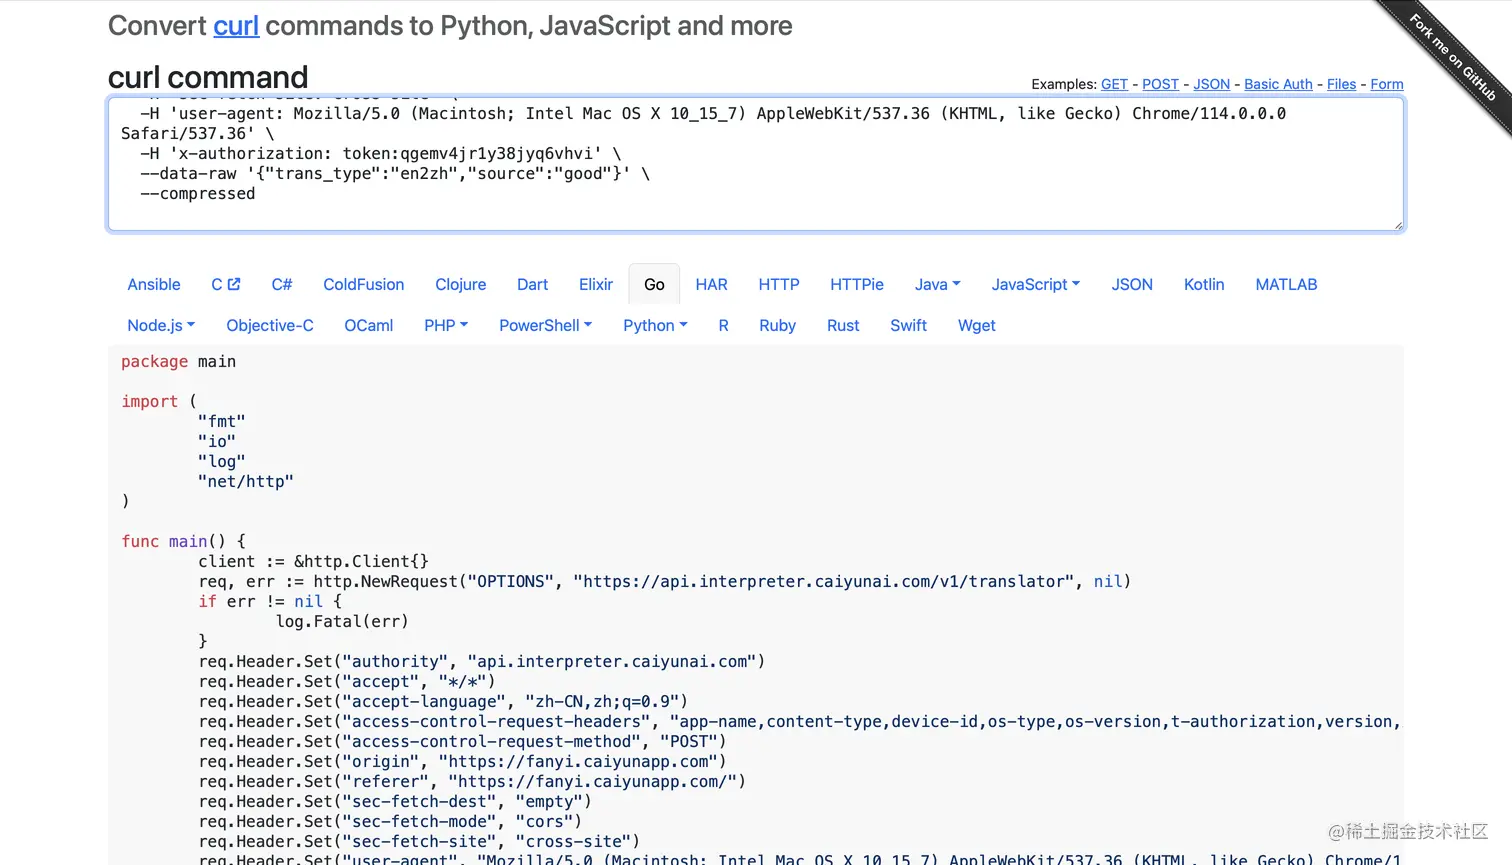Click the 'package main' code line
The width and height of the screenshot is (1512, 865).
coord(179,361)
